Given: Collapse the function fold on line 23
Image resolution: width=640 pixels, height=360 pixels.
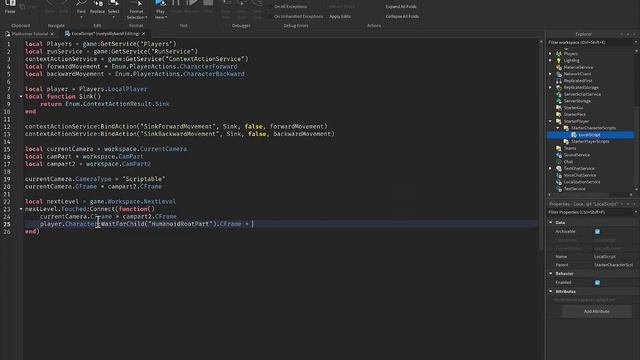Looking at the screenshot, I should click(21, 209).
